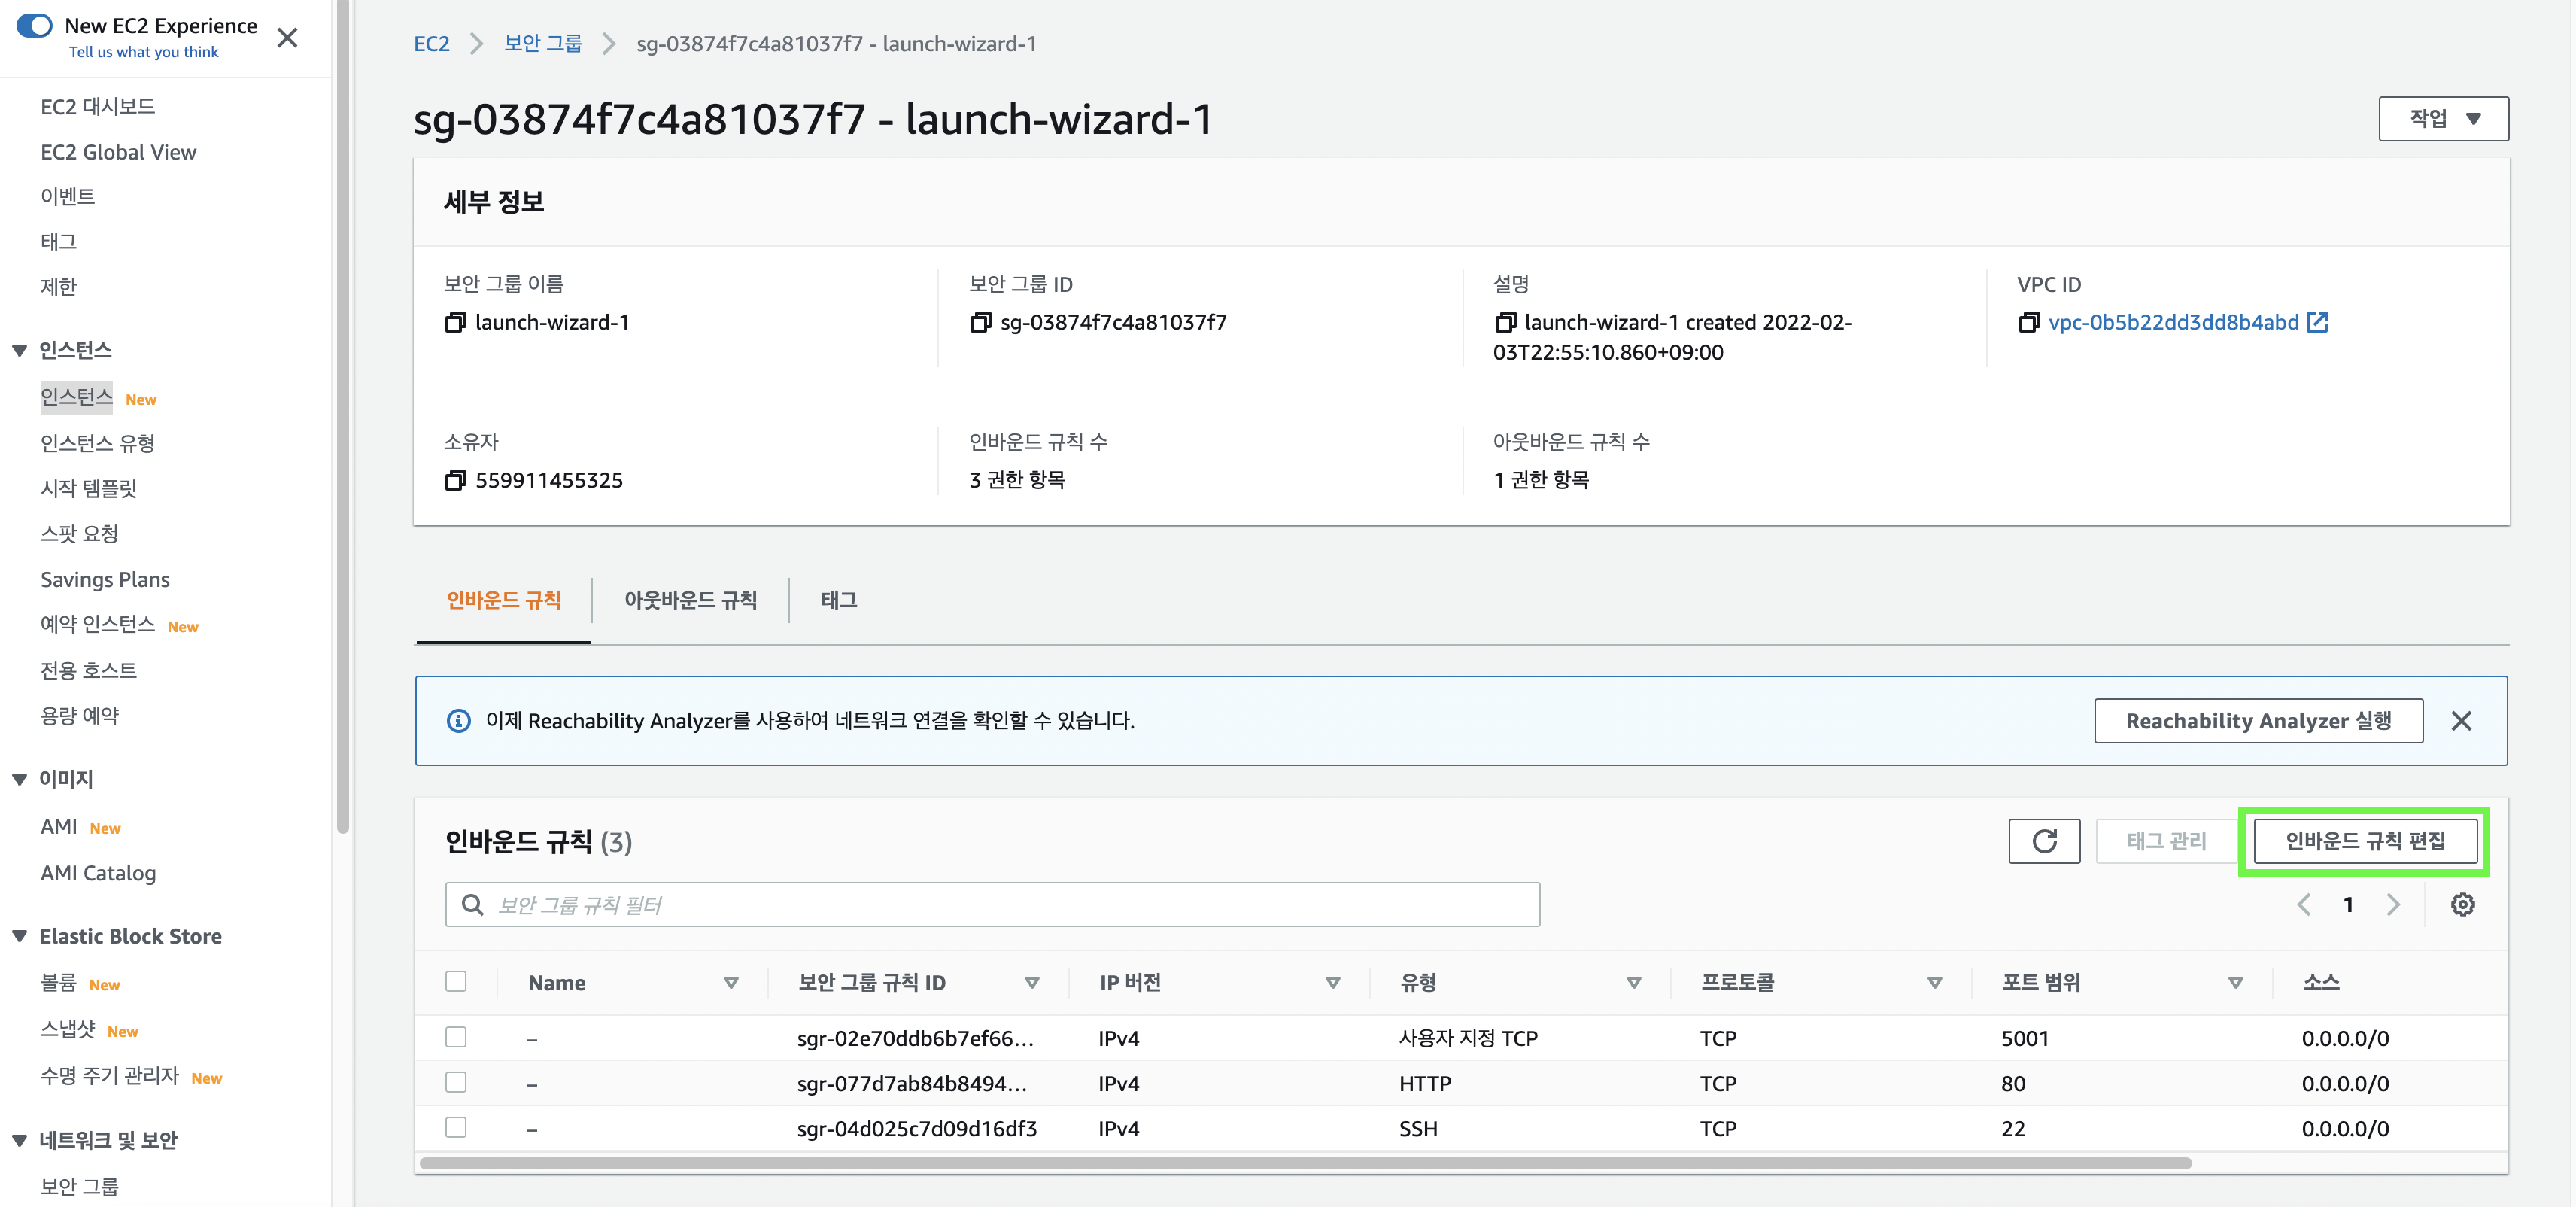
Task: Check the port 5001 custom TCP rule
Action: (456, 1037)
